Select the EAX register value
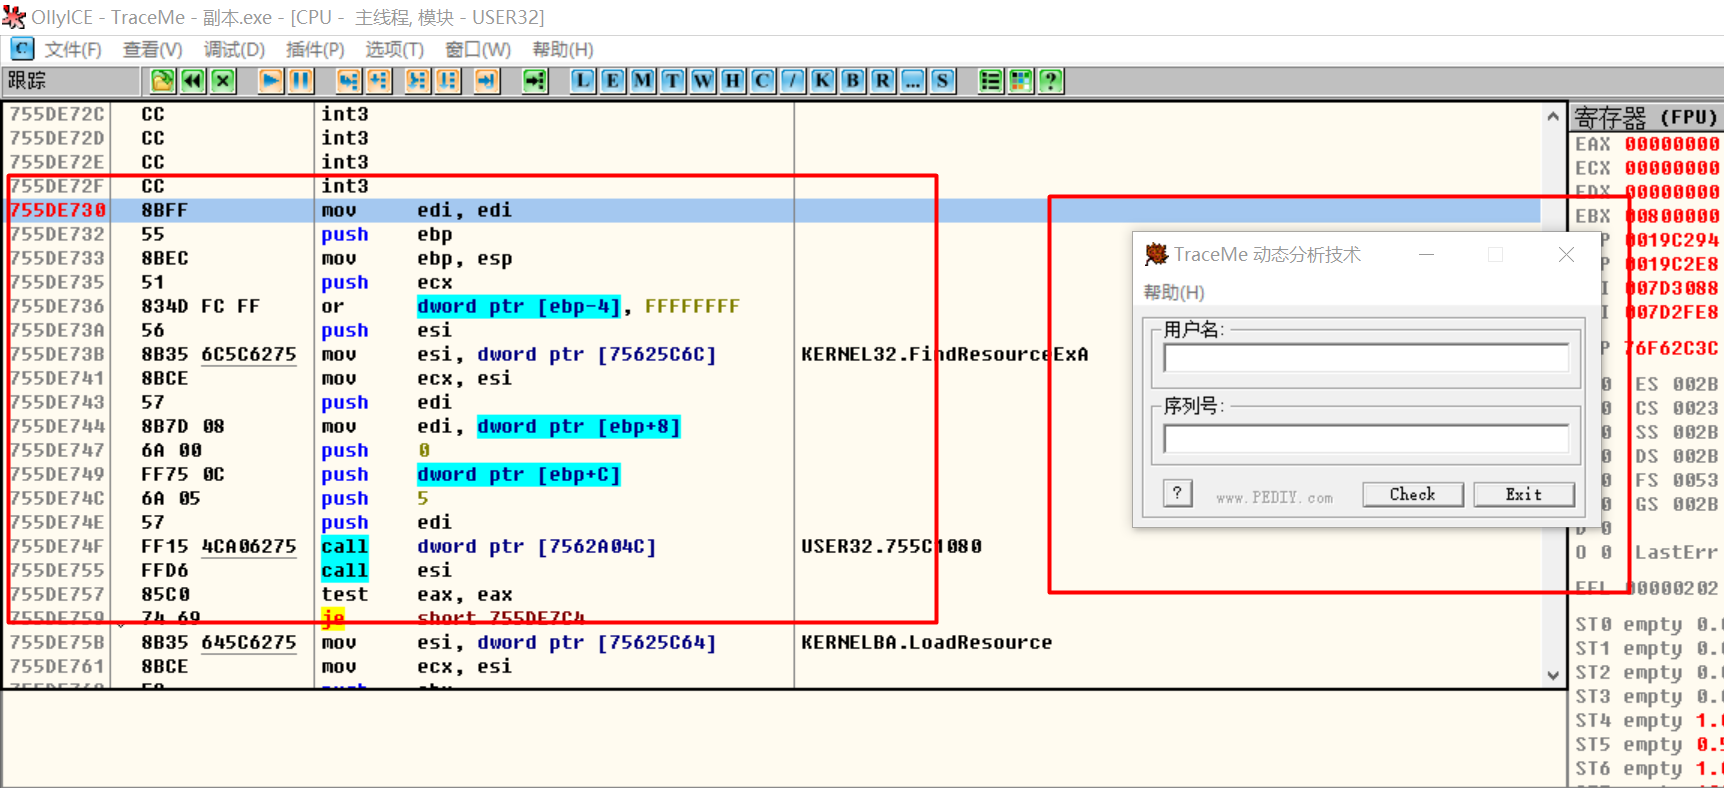This screenshot has height=788, width=1724. 1671,144
